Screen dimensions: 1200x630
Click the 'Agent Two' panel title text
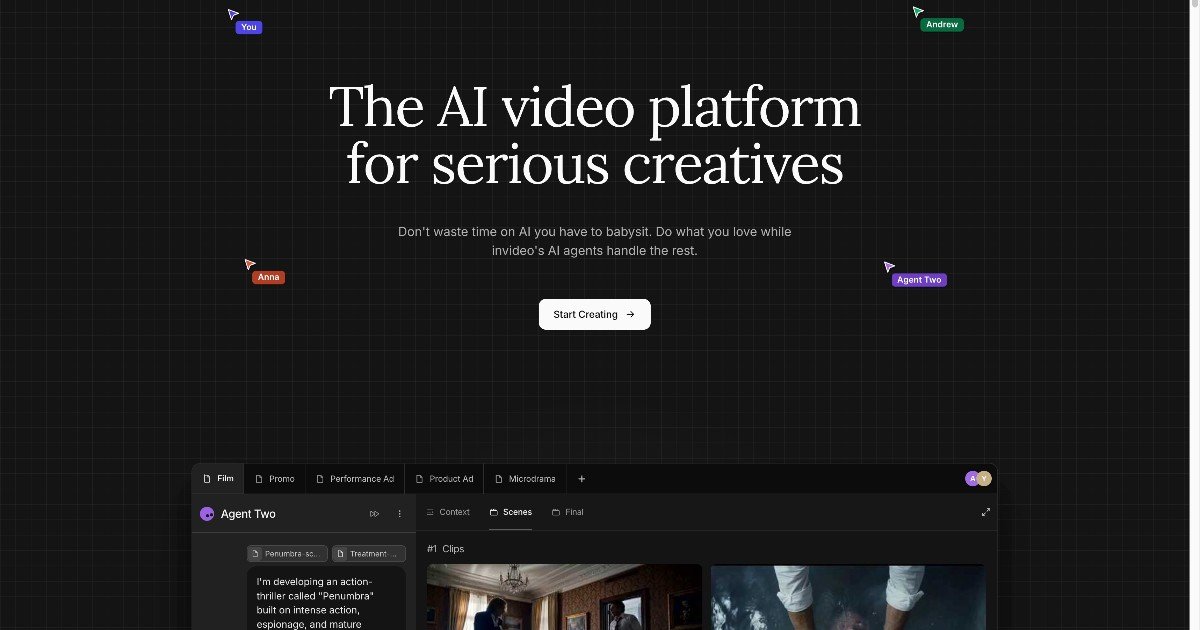(x=248, y=514)
